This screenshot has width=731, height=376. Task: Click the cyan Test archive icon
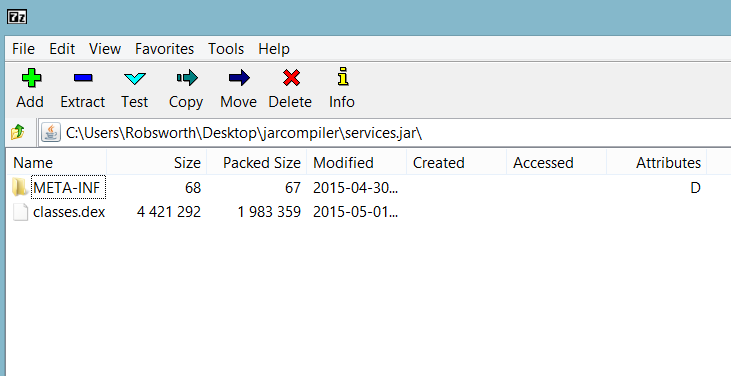coord(135,78)
